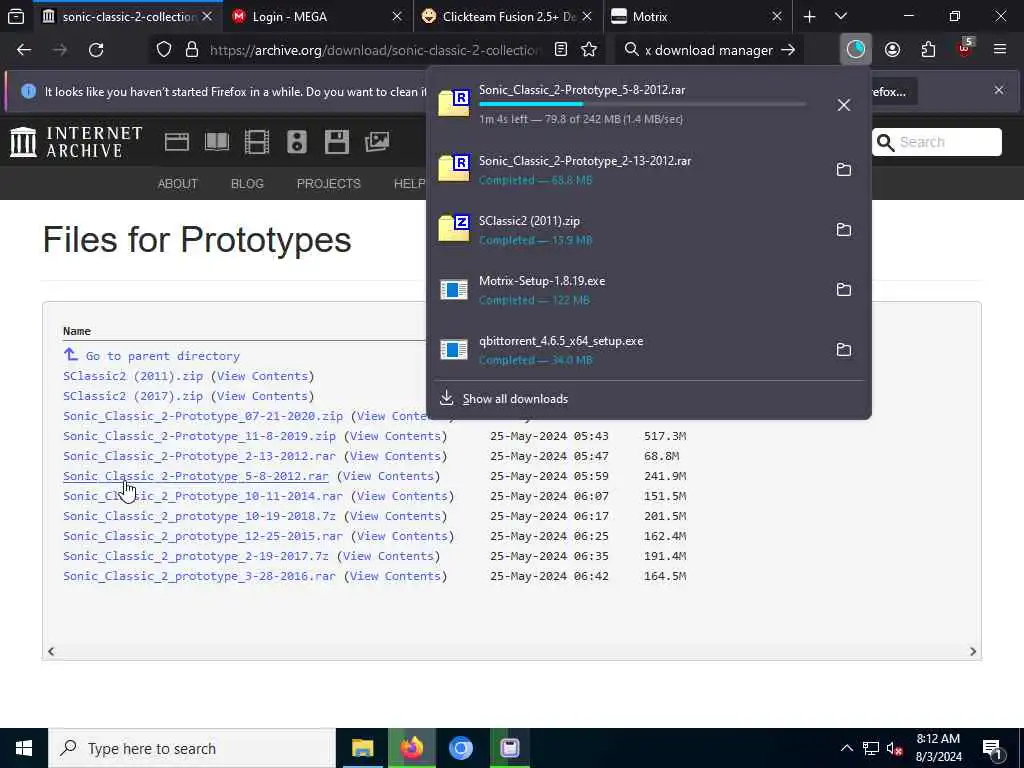Open the uBlock Origin extension icon
Viewport: 1024px width, 768px height.
(964, 50)
